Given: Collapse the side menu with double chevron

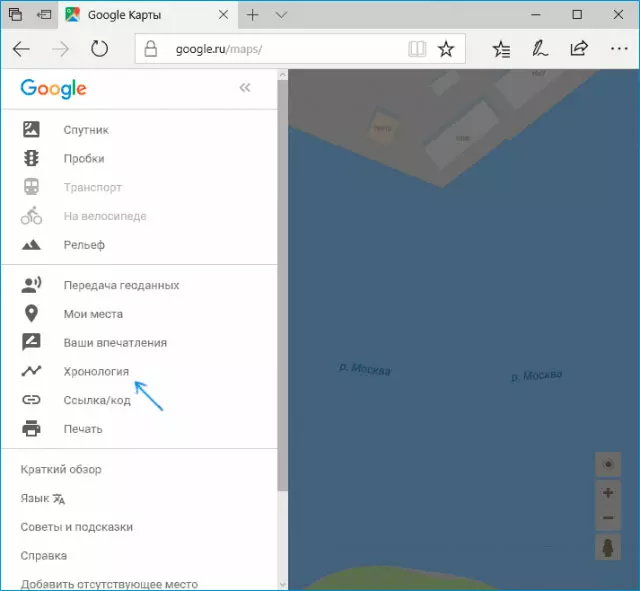Looking at the screenshot, I should (246, 88).
